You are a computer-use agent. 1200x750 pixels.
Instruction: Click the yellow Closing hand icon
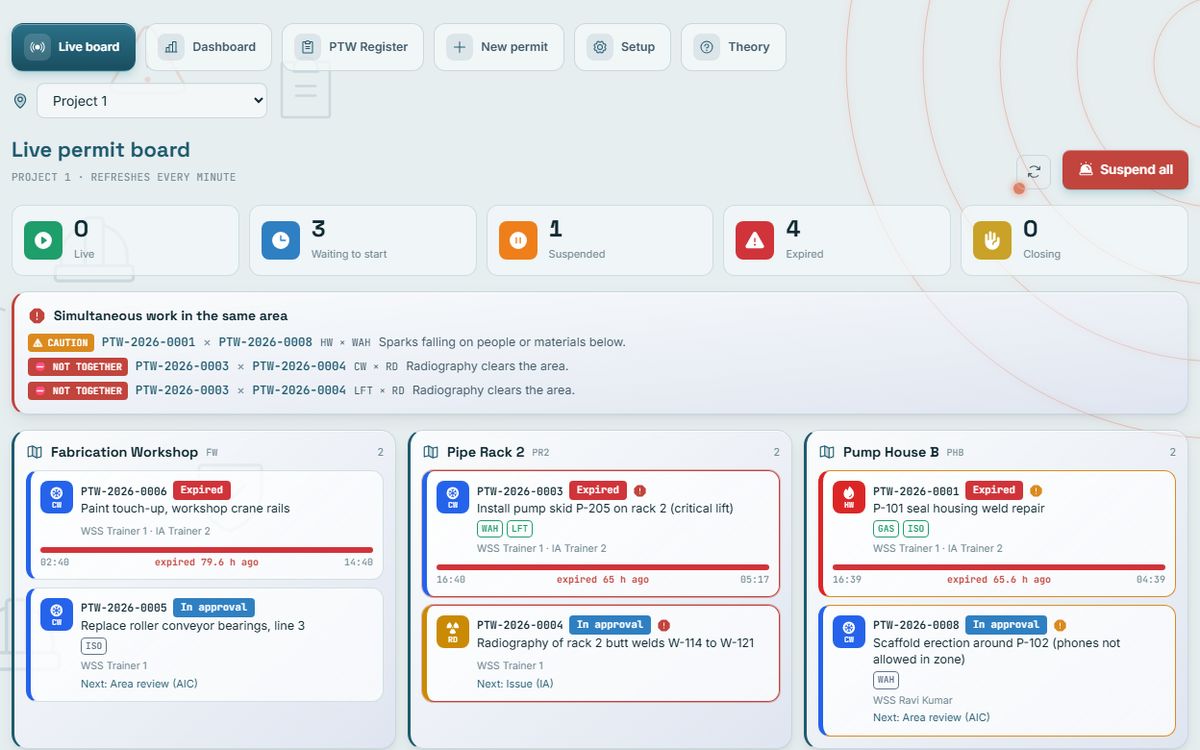[992, 240]
